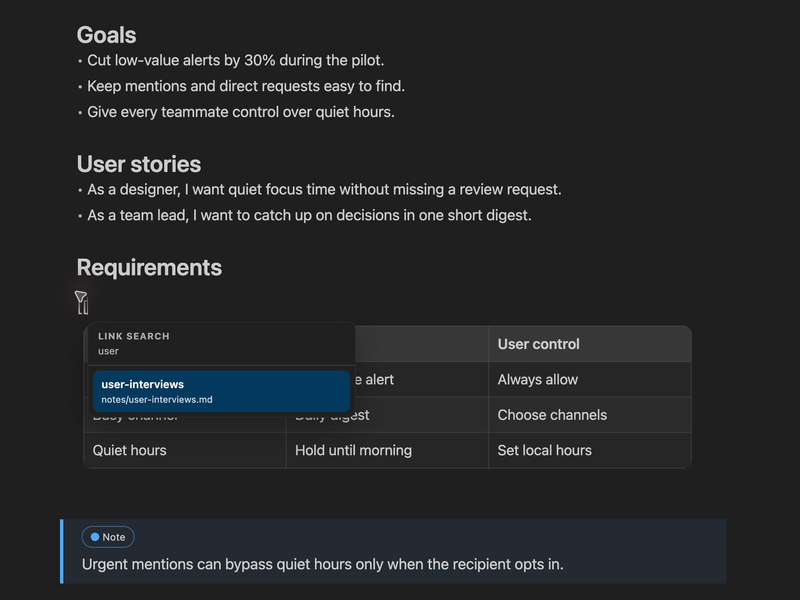Click the 'User control' table header
The width and height of the screenshot is (800, 600).
pos(590,344)
